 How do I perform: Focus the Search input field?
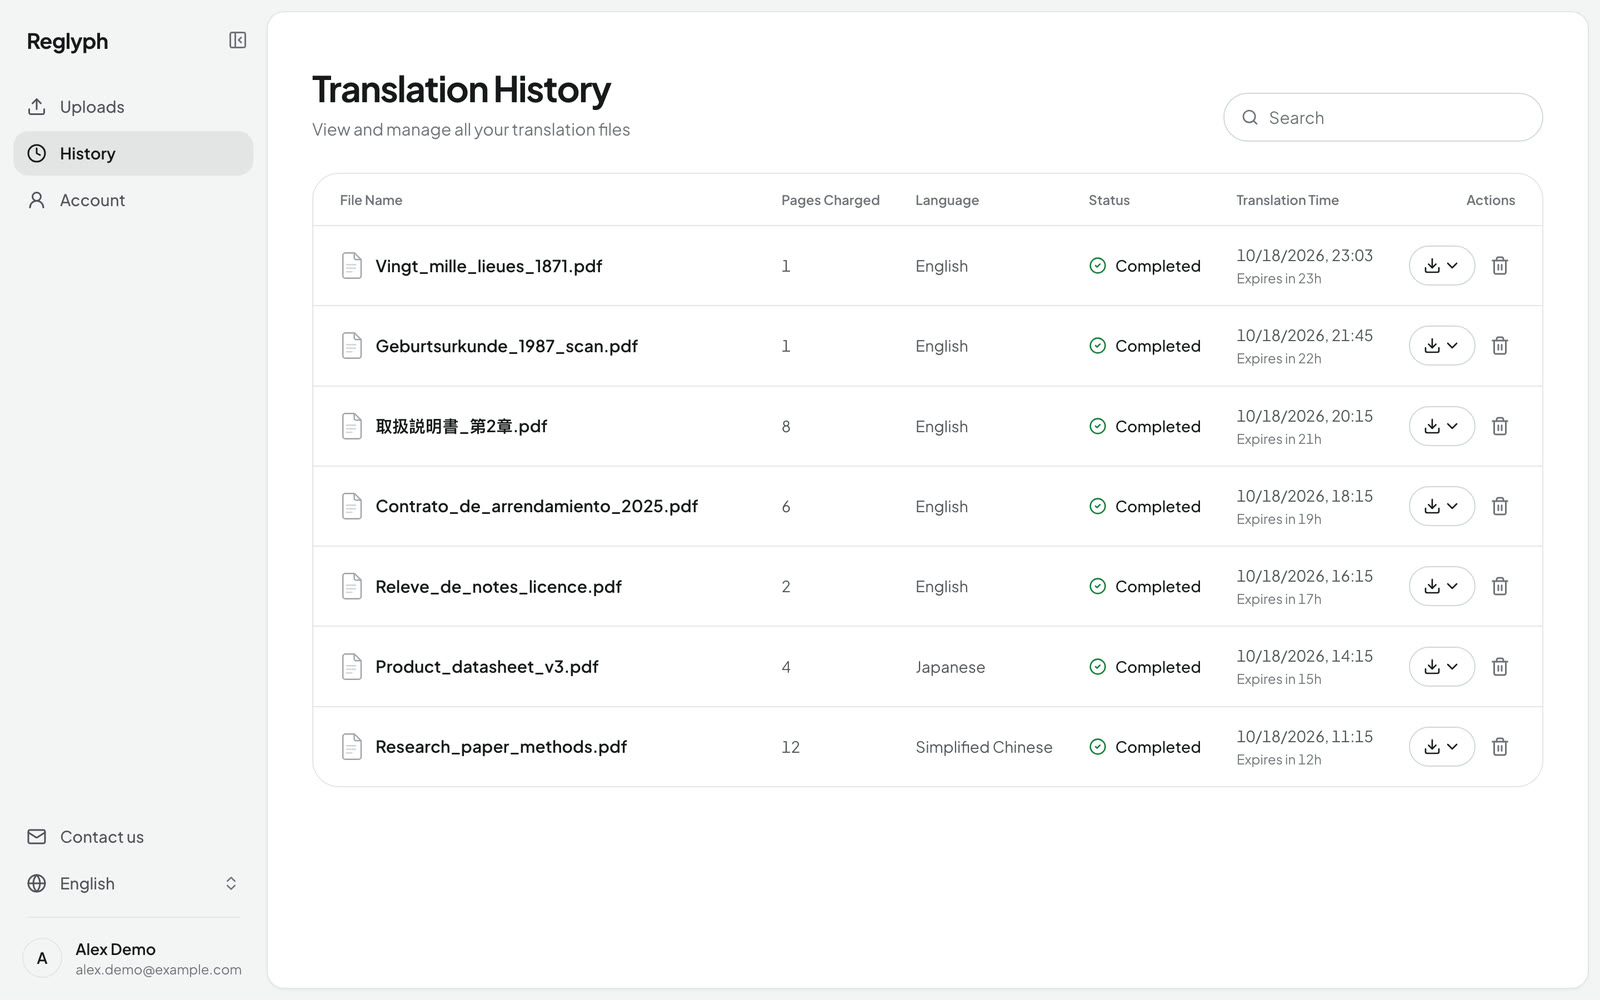point(1383,118)
